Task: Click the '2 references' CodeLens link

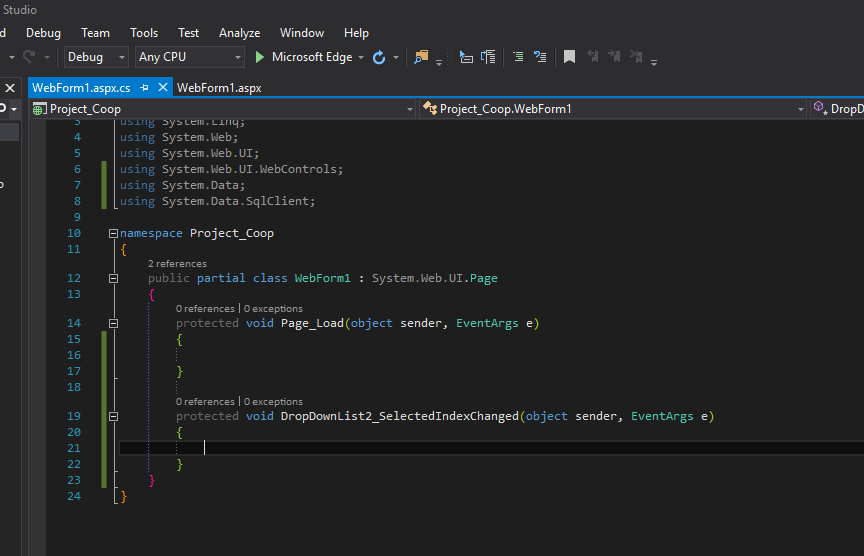Action: tap(177, 263)
